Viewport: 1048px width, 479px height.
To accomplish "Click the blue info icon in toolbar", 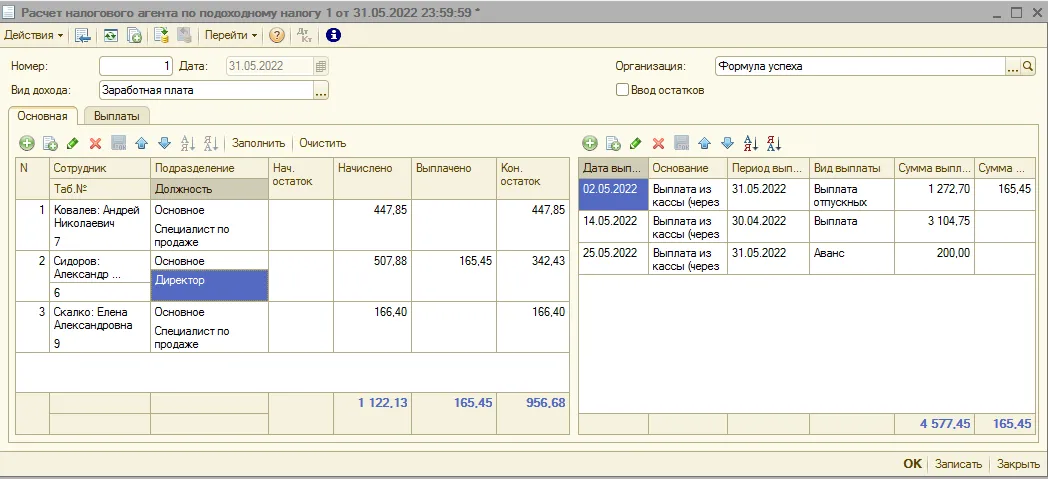I will coord(333,35).
